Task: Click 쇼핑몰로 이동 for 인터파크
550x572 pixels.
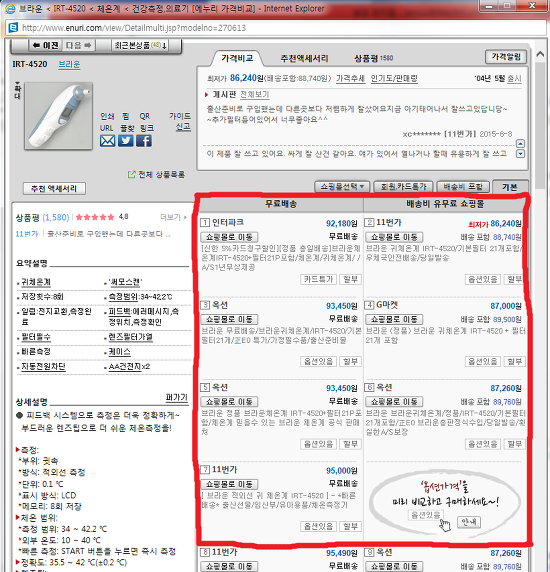Action: 229,237
